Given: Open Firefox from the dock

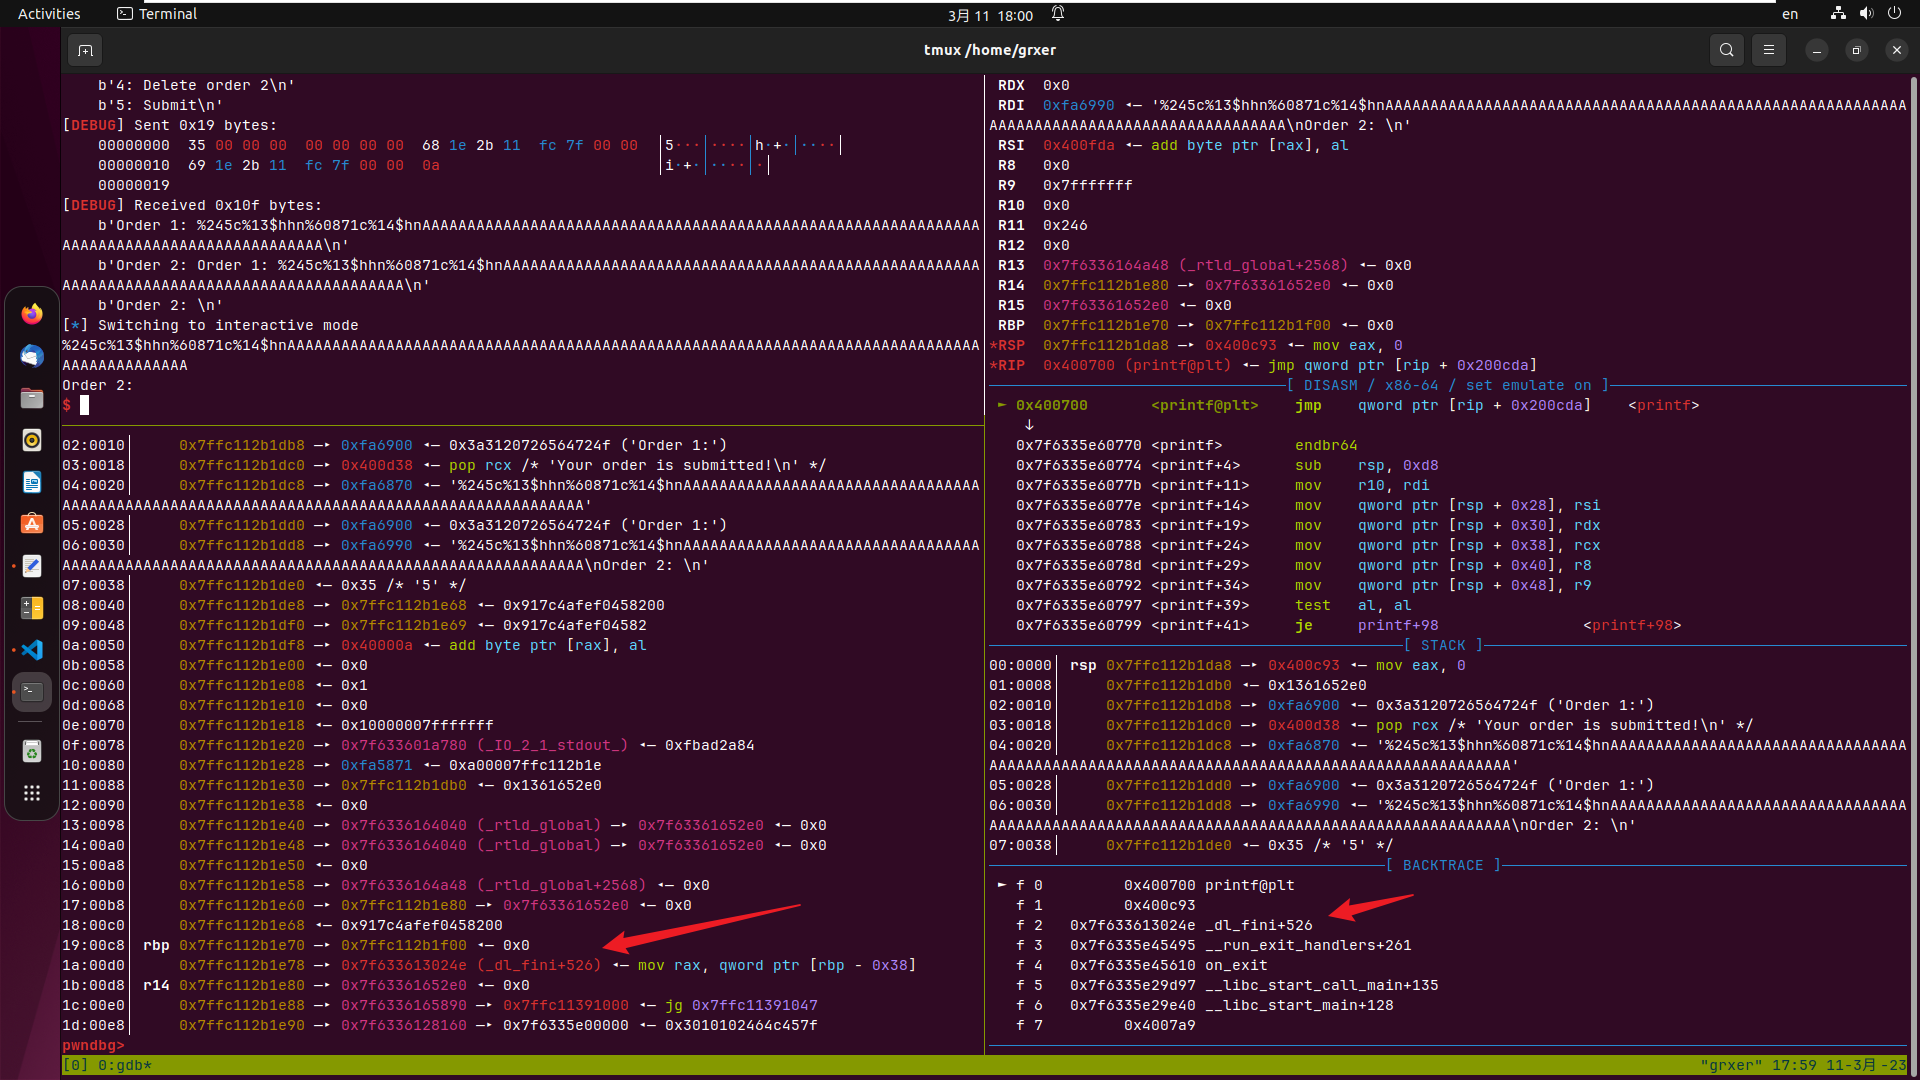Looking at the screenshot, I should point(32,314).
